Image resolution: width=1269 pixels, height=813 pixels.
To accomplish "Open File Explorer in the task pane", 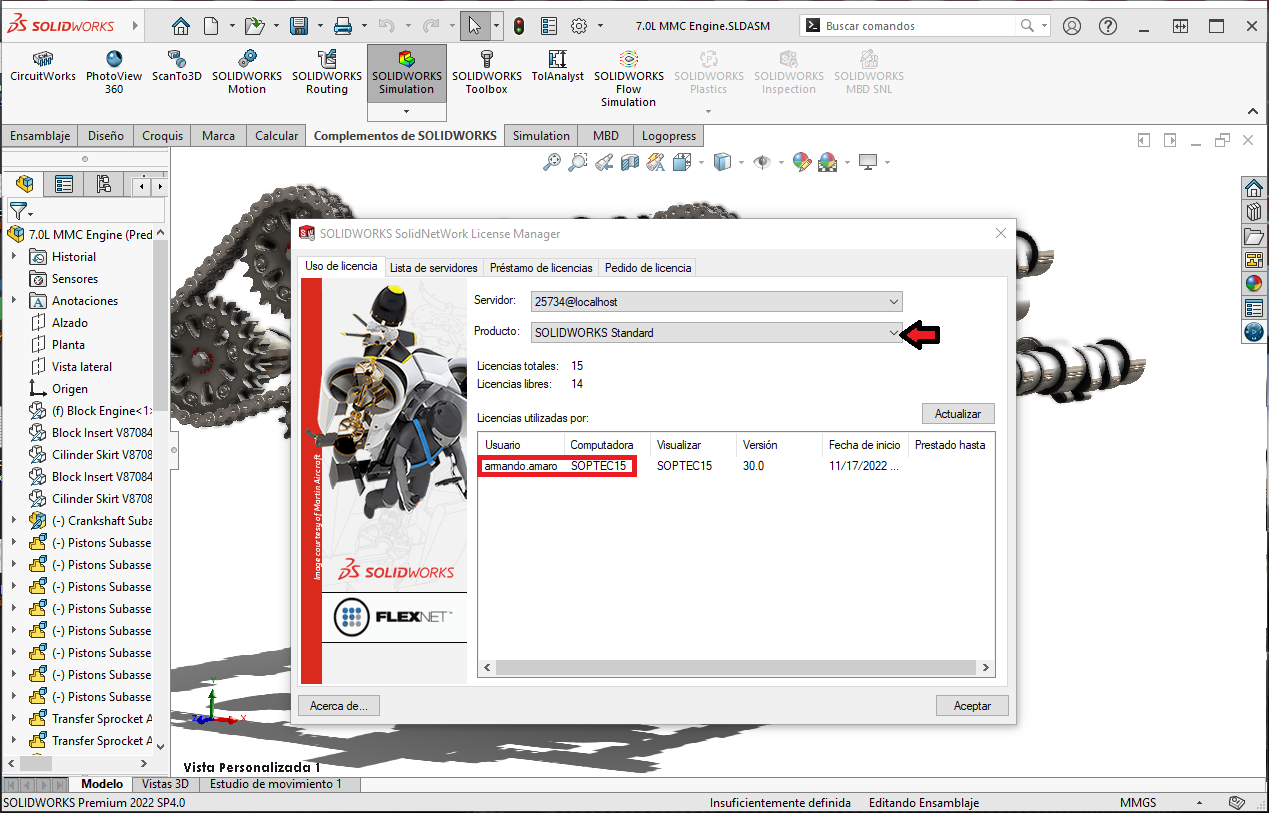I will pyautogui.click(x=1254, y=236).
